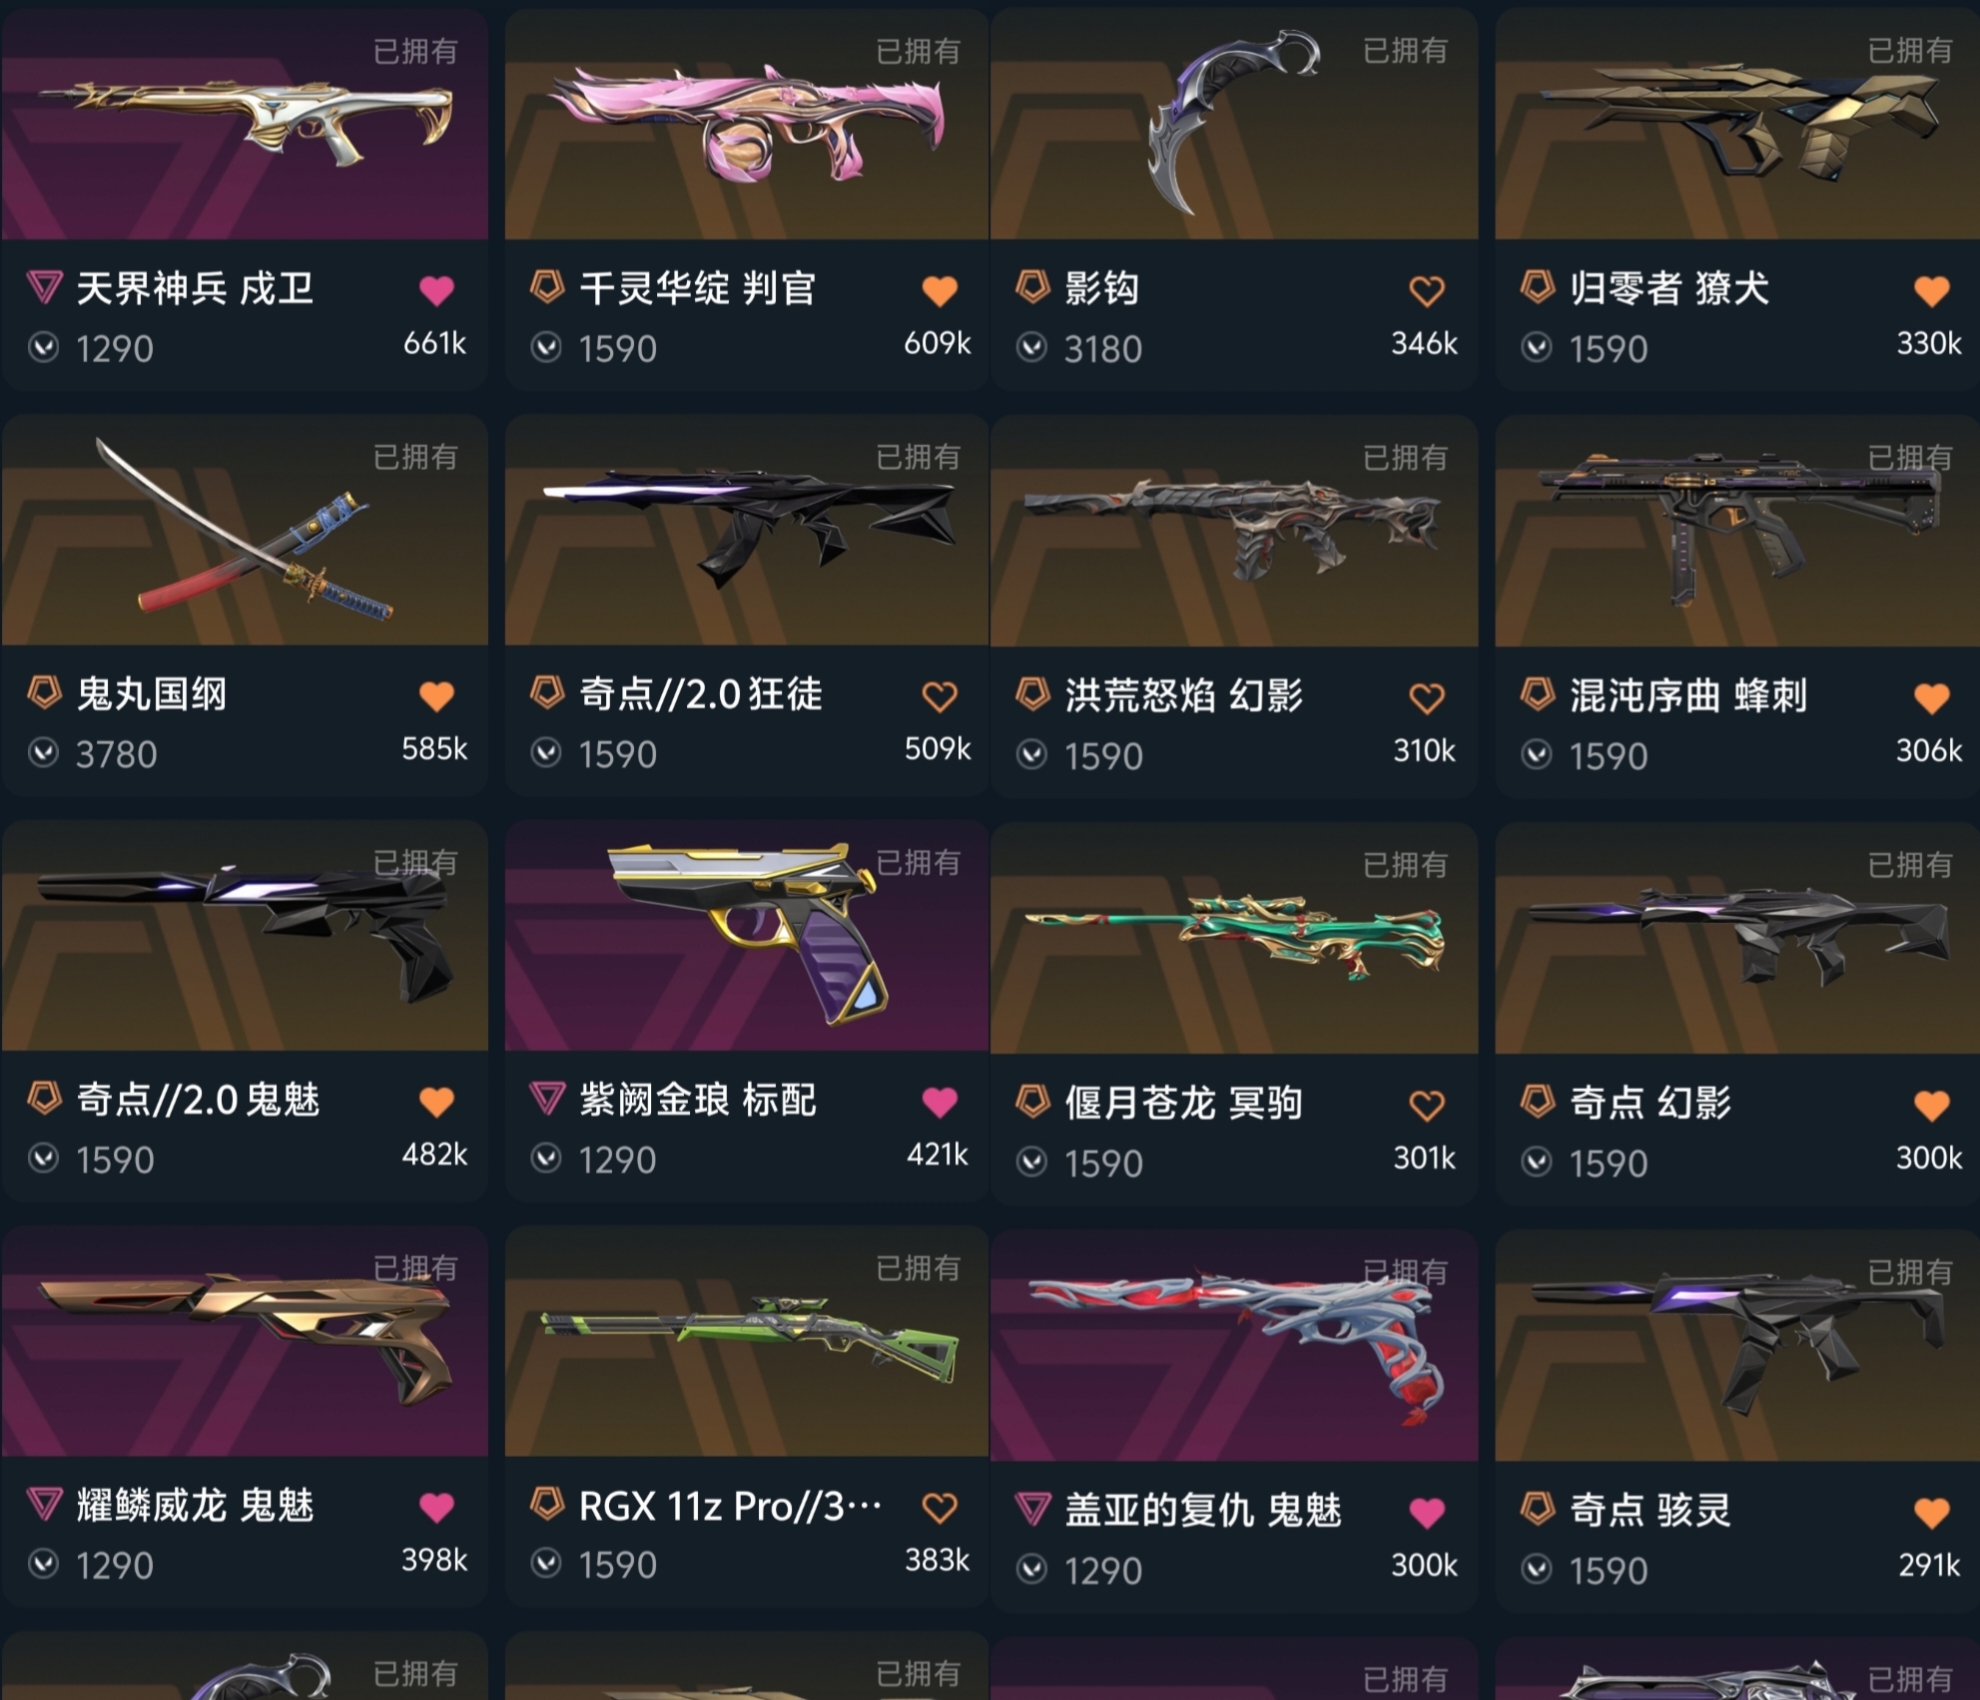The image size is (1980, 1700).
Task: Click the tier icon beside 归零者 獠犬
Action: point(1537,287)
